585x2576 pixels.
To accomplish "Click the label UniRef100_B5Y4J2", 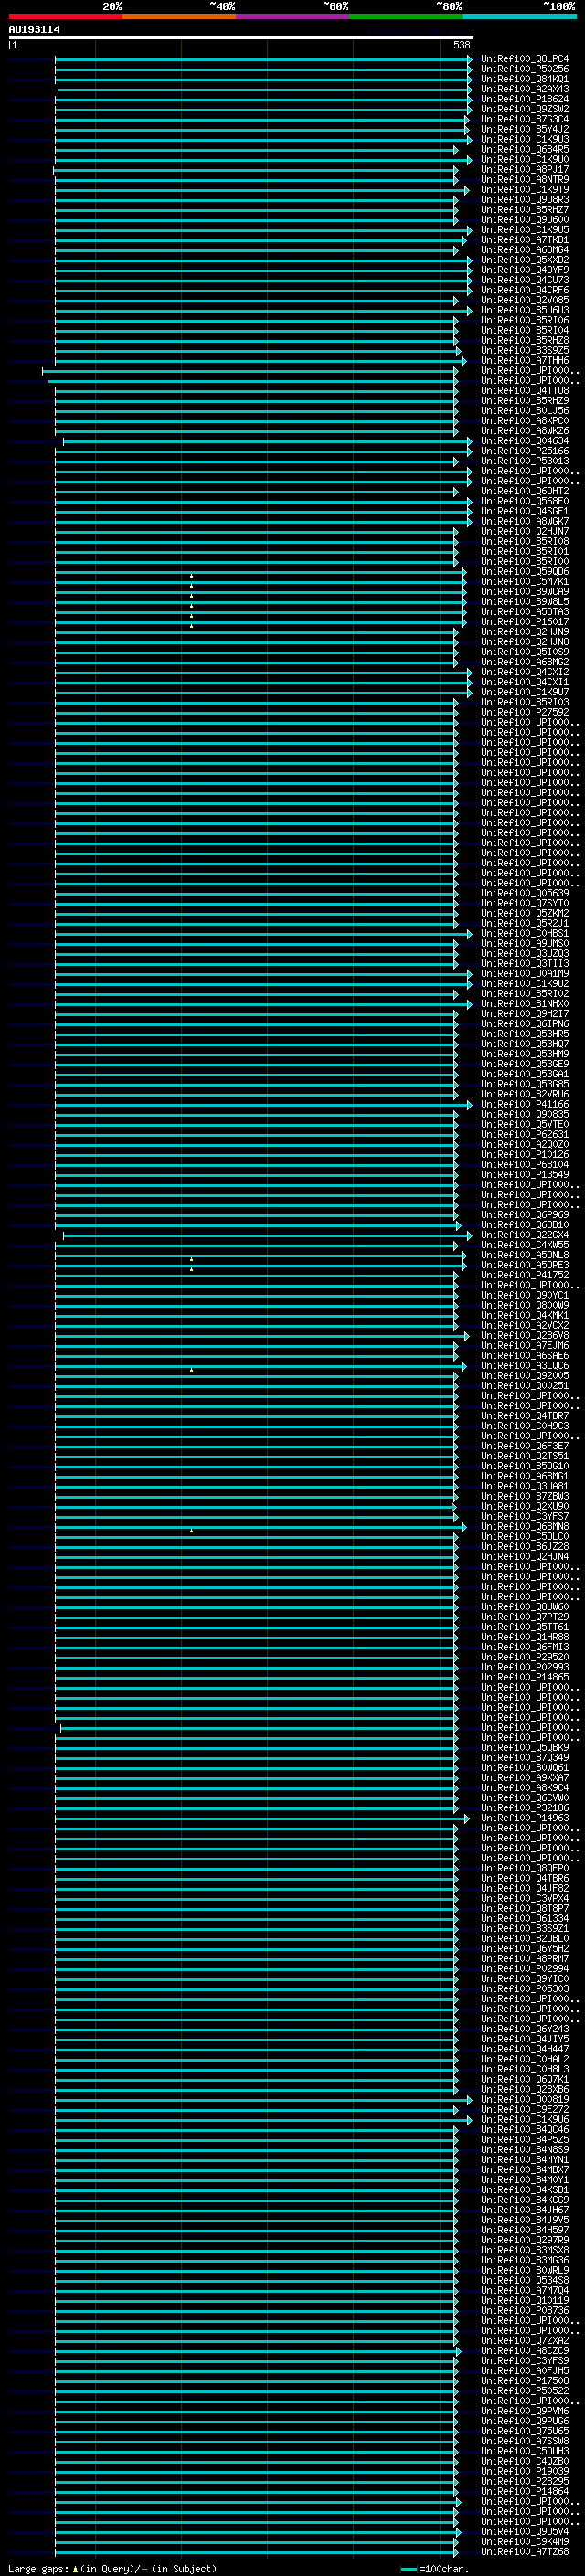I will pyautogui.click(x=524, y=129).
